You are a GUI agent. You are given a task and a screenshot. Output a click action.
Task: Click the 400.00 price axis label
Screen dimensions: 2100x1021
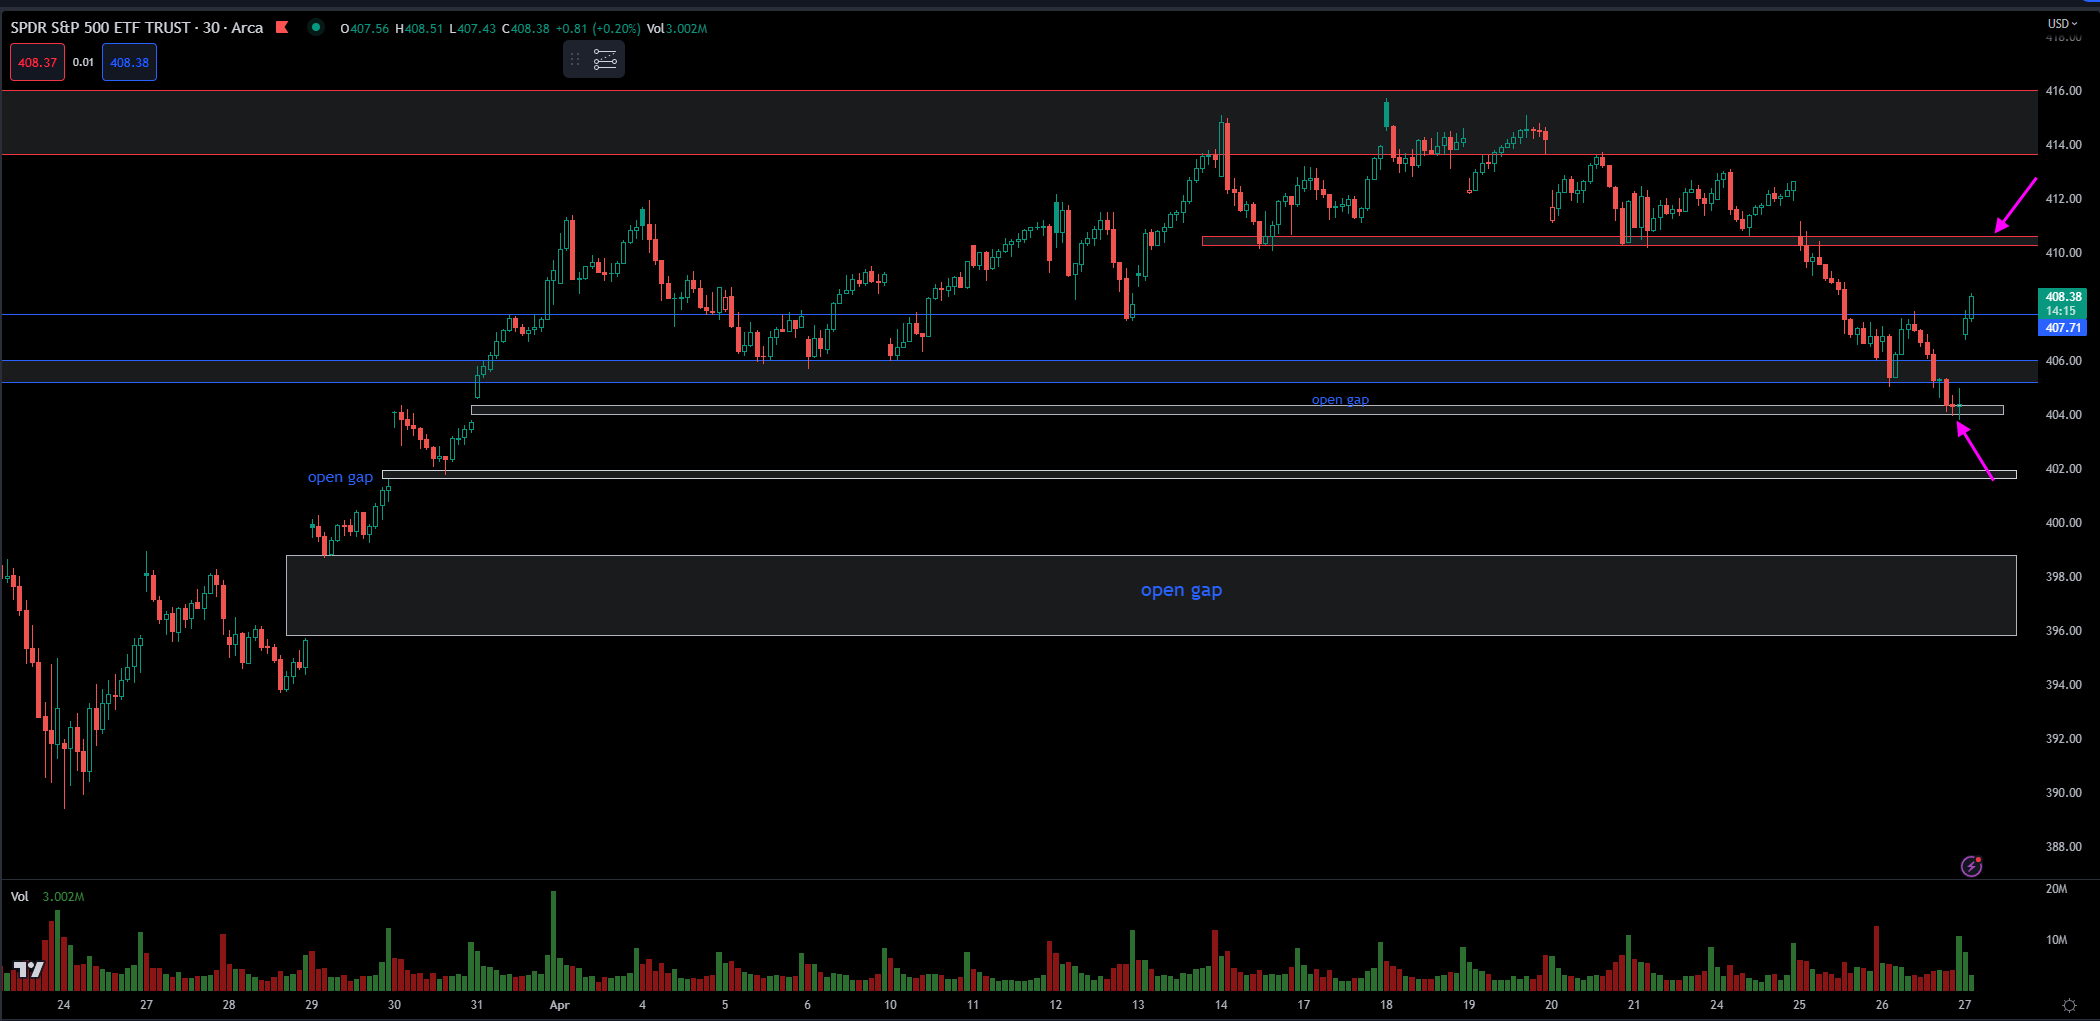tap(2063, 523)
